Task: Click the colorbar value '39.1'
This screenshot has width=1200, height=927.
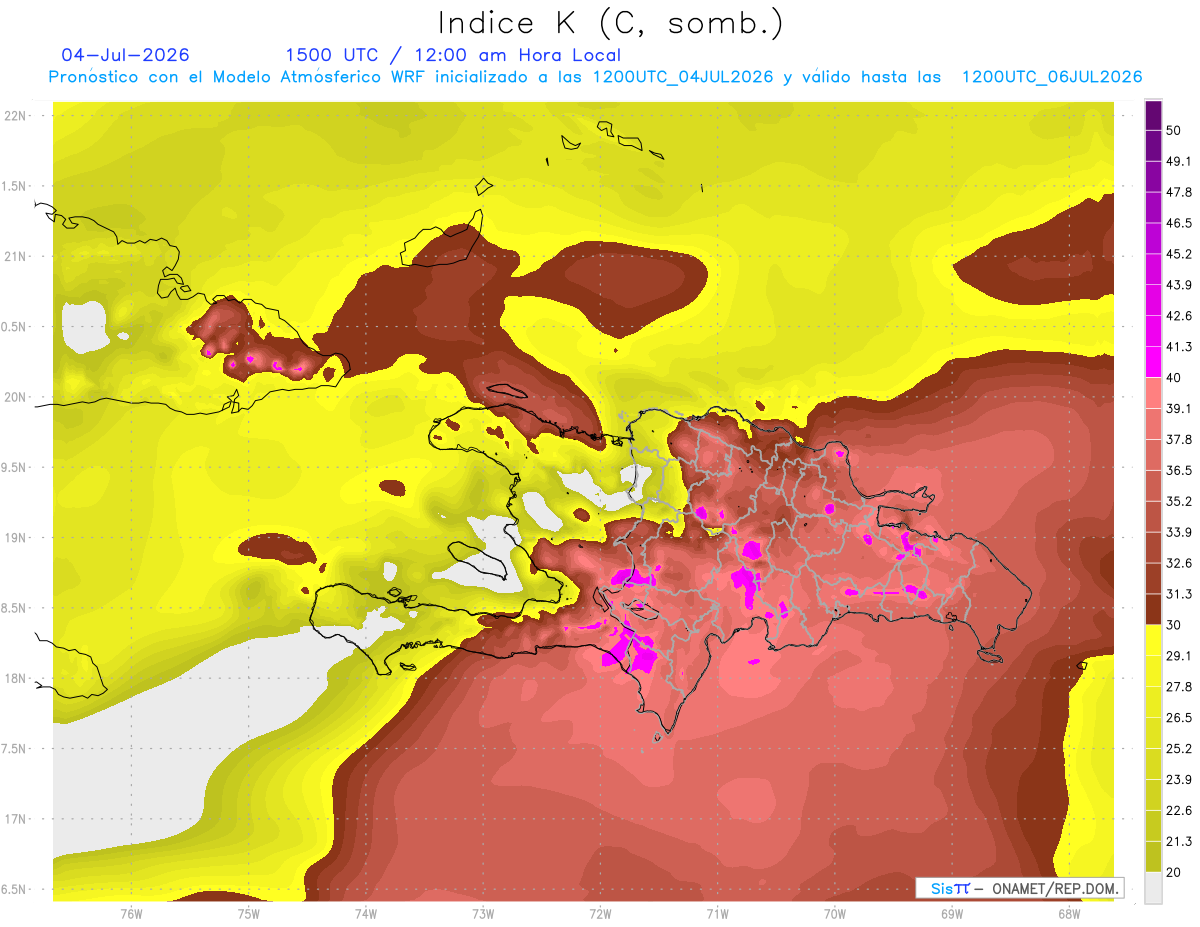Action: click(x=1179, y=408)
